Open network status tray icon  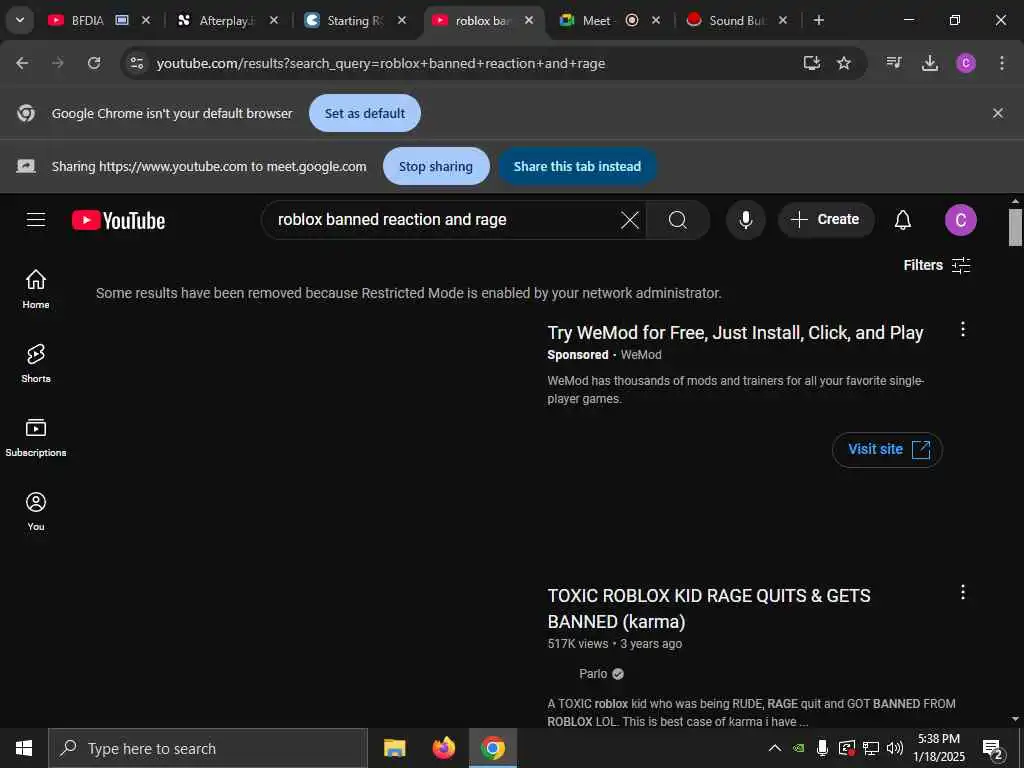tap(871, 748)
